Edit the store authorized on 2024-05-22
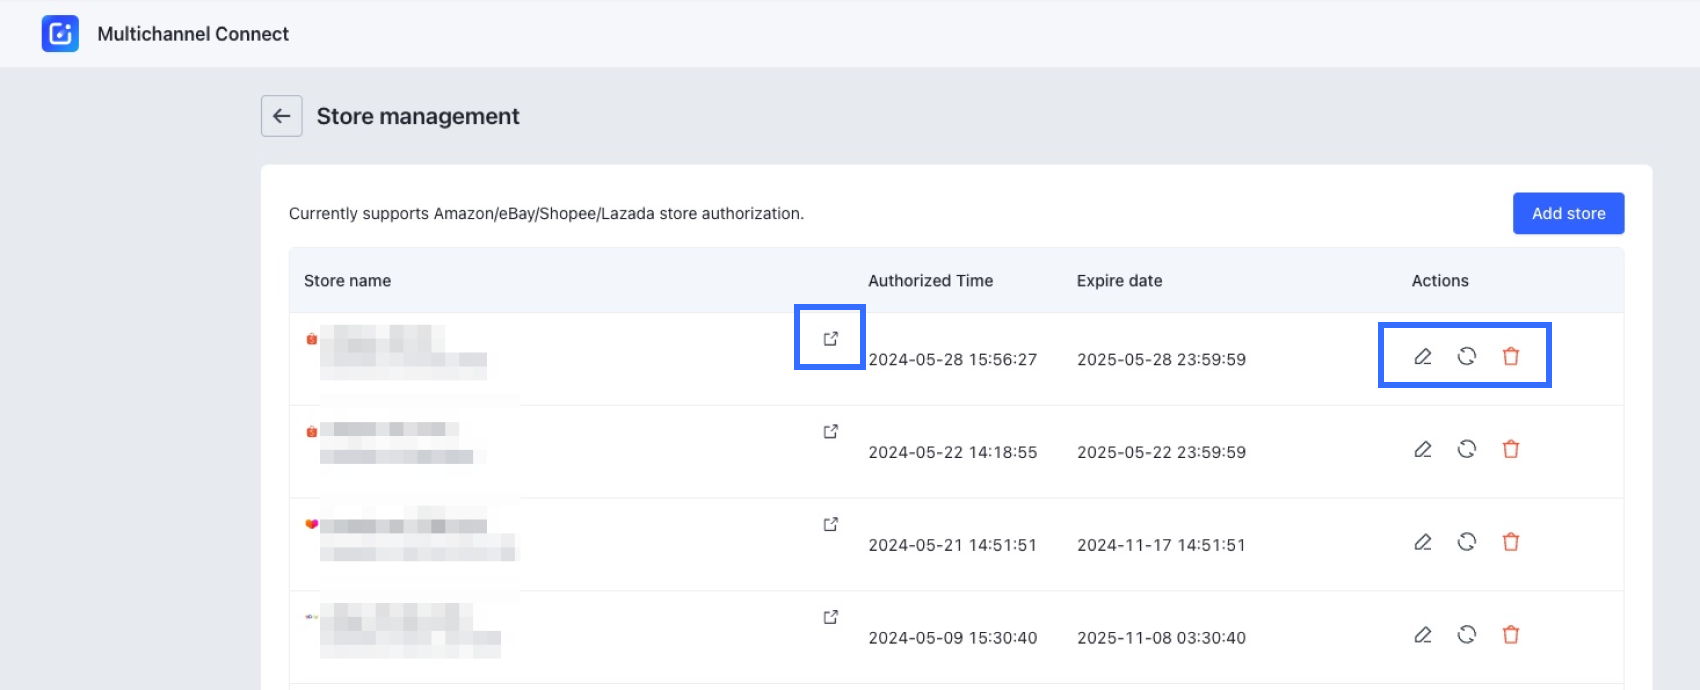 point(1422,450)
